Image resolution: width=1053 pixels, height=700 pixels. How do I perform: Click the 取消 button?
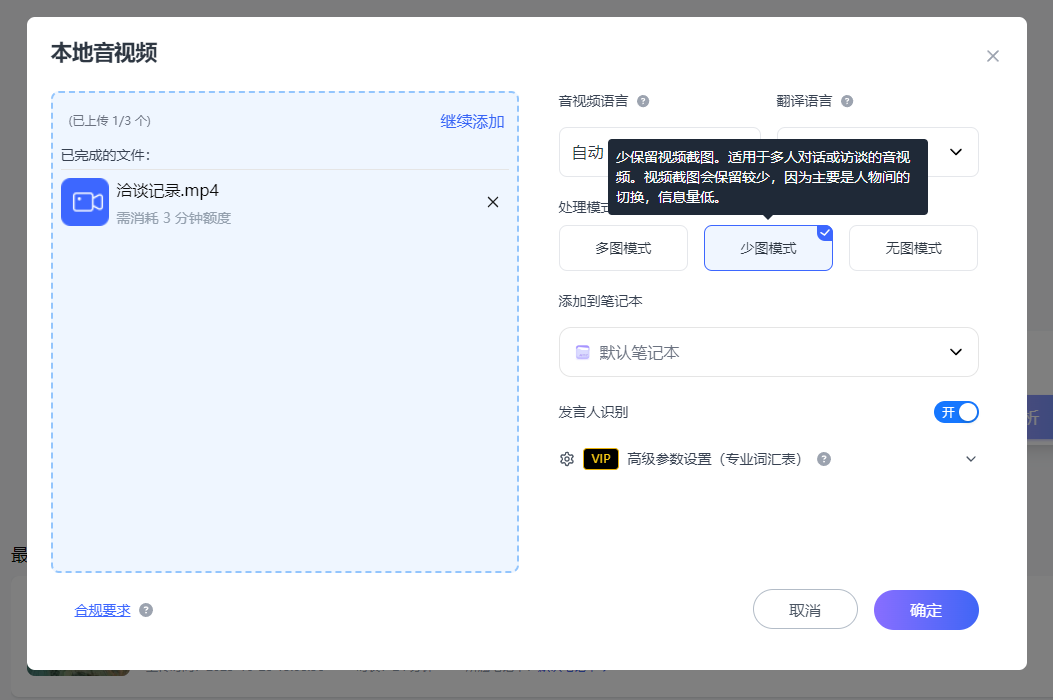click(x=805, y=610)
